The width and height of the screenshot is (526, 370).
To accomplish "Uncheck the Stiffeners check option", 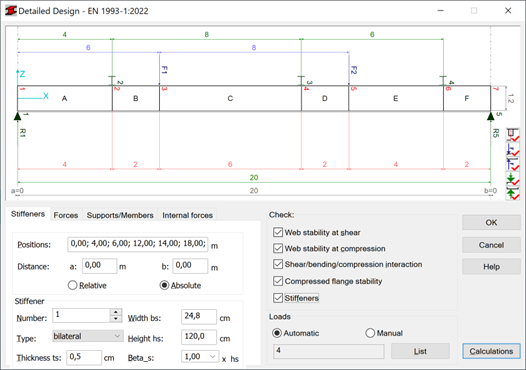I will (278, 298).
